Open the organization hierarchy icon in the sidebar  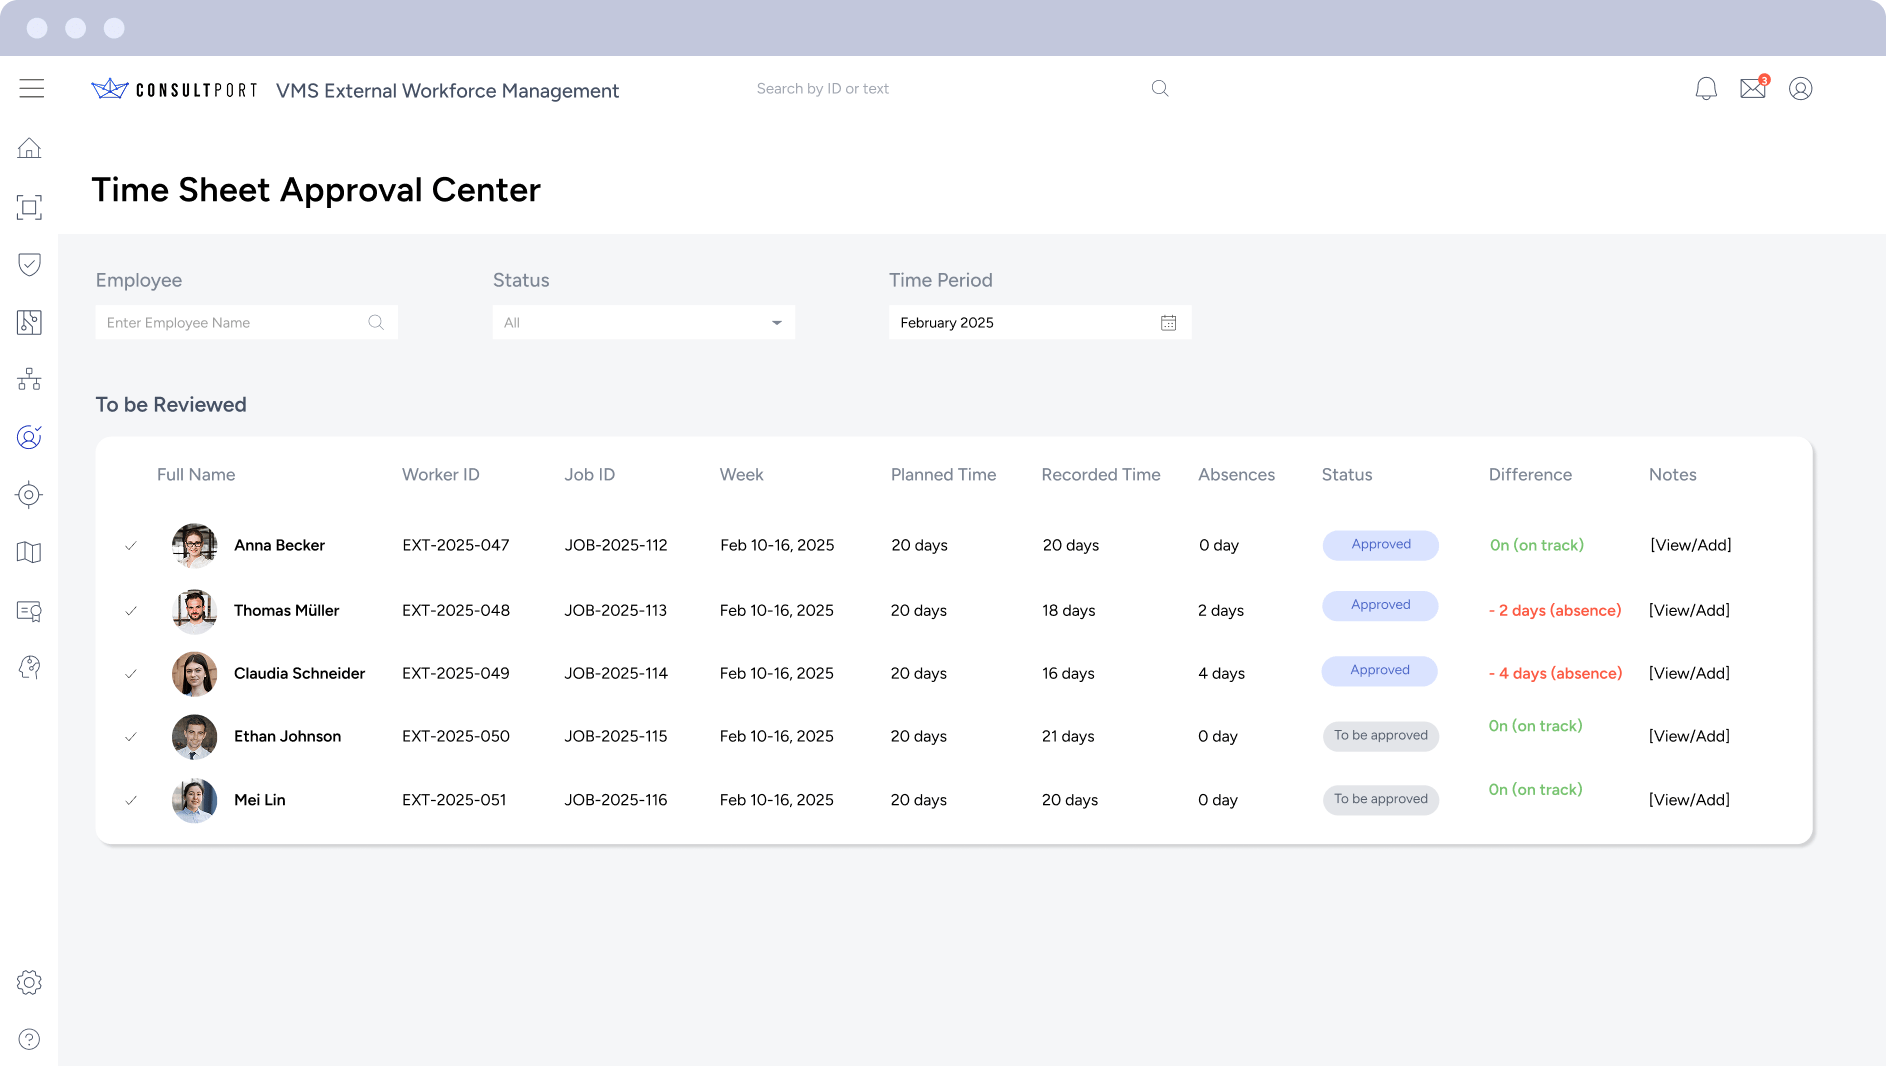pyautogui.click(x=30, y=379)
